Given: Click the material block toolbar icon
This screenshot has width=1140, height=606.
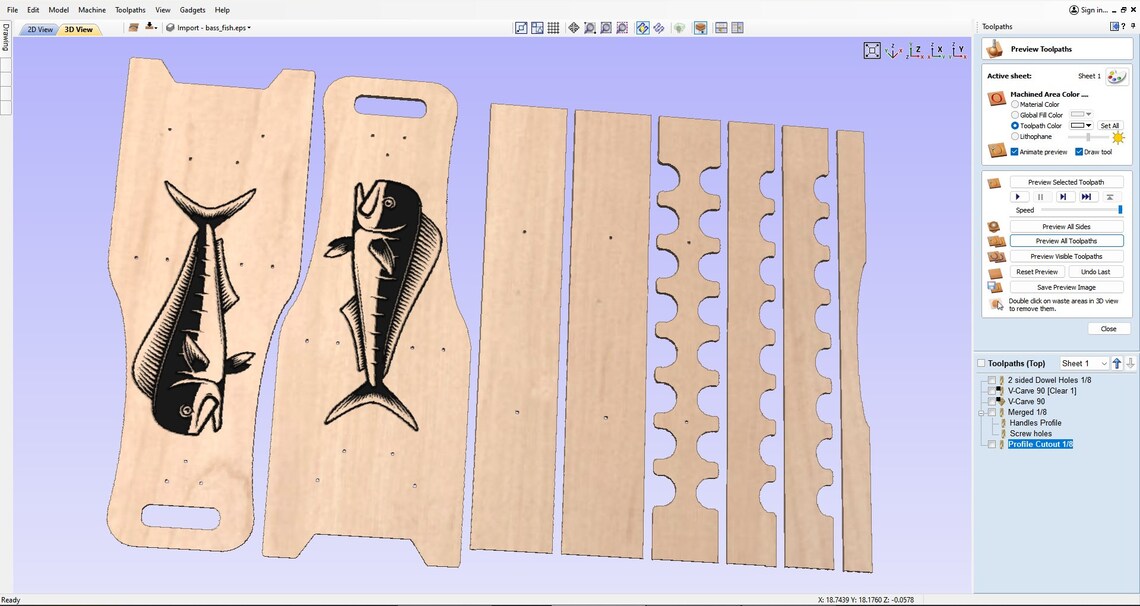Looking at the screenshot, I should (x=700, y=27).
